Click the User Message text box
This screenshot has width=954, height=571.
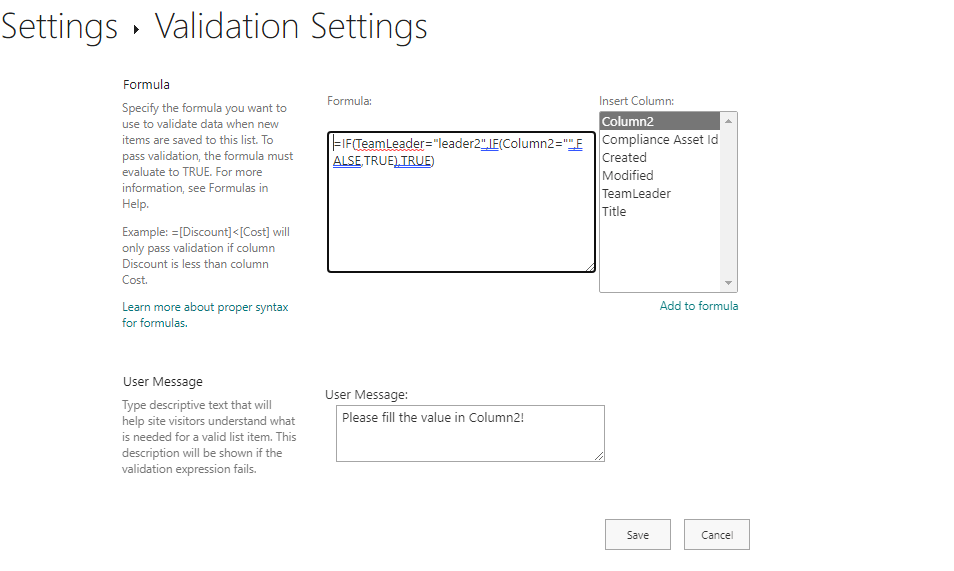click(x=470, y=433)
